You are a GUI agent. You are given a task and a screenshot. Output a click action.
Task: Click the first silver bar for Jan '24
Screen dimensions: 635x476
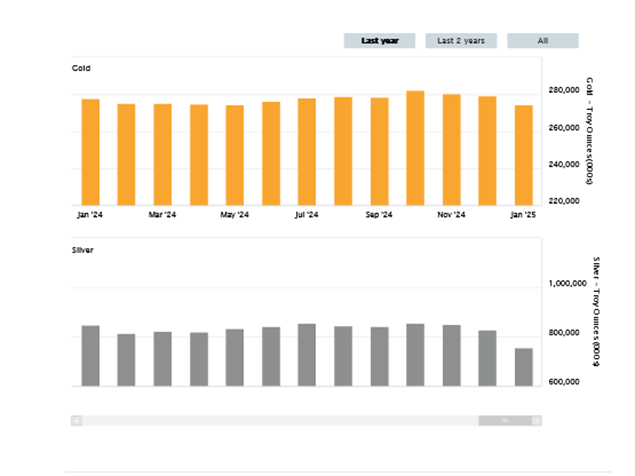90,355
